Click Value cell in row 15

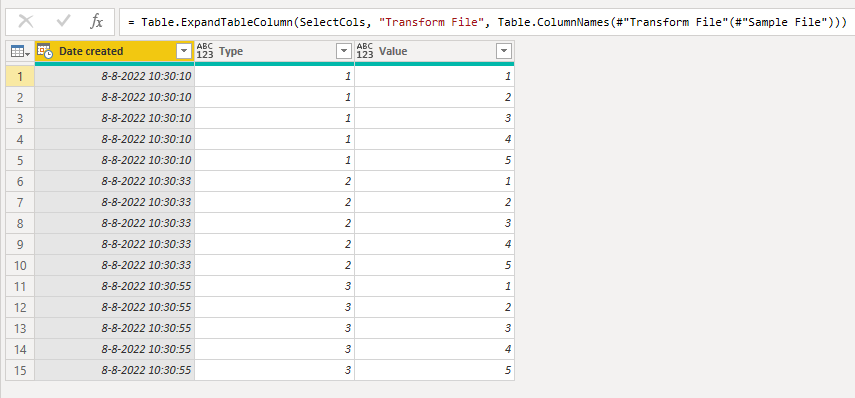[x=434, y=370]
